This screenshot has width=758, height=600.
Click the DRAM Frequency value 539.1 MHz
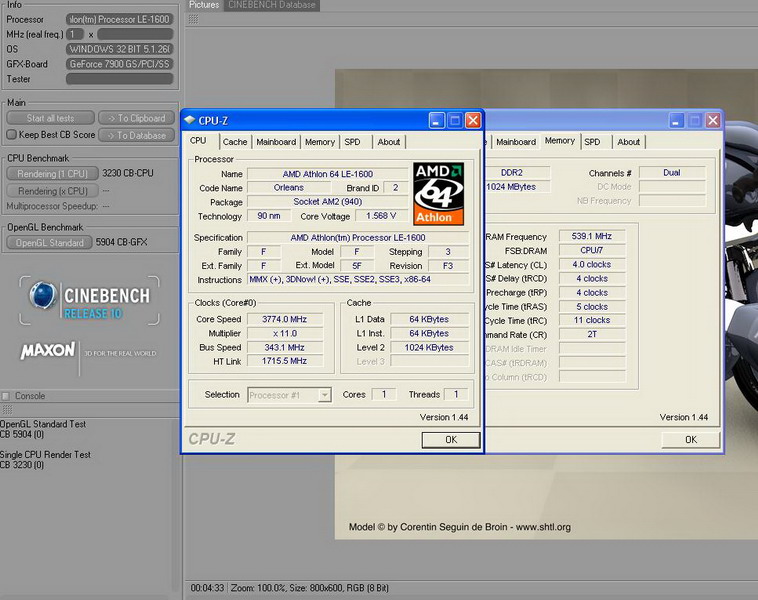(x=592, y=236)
